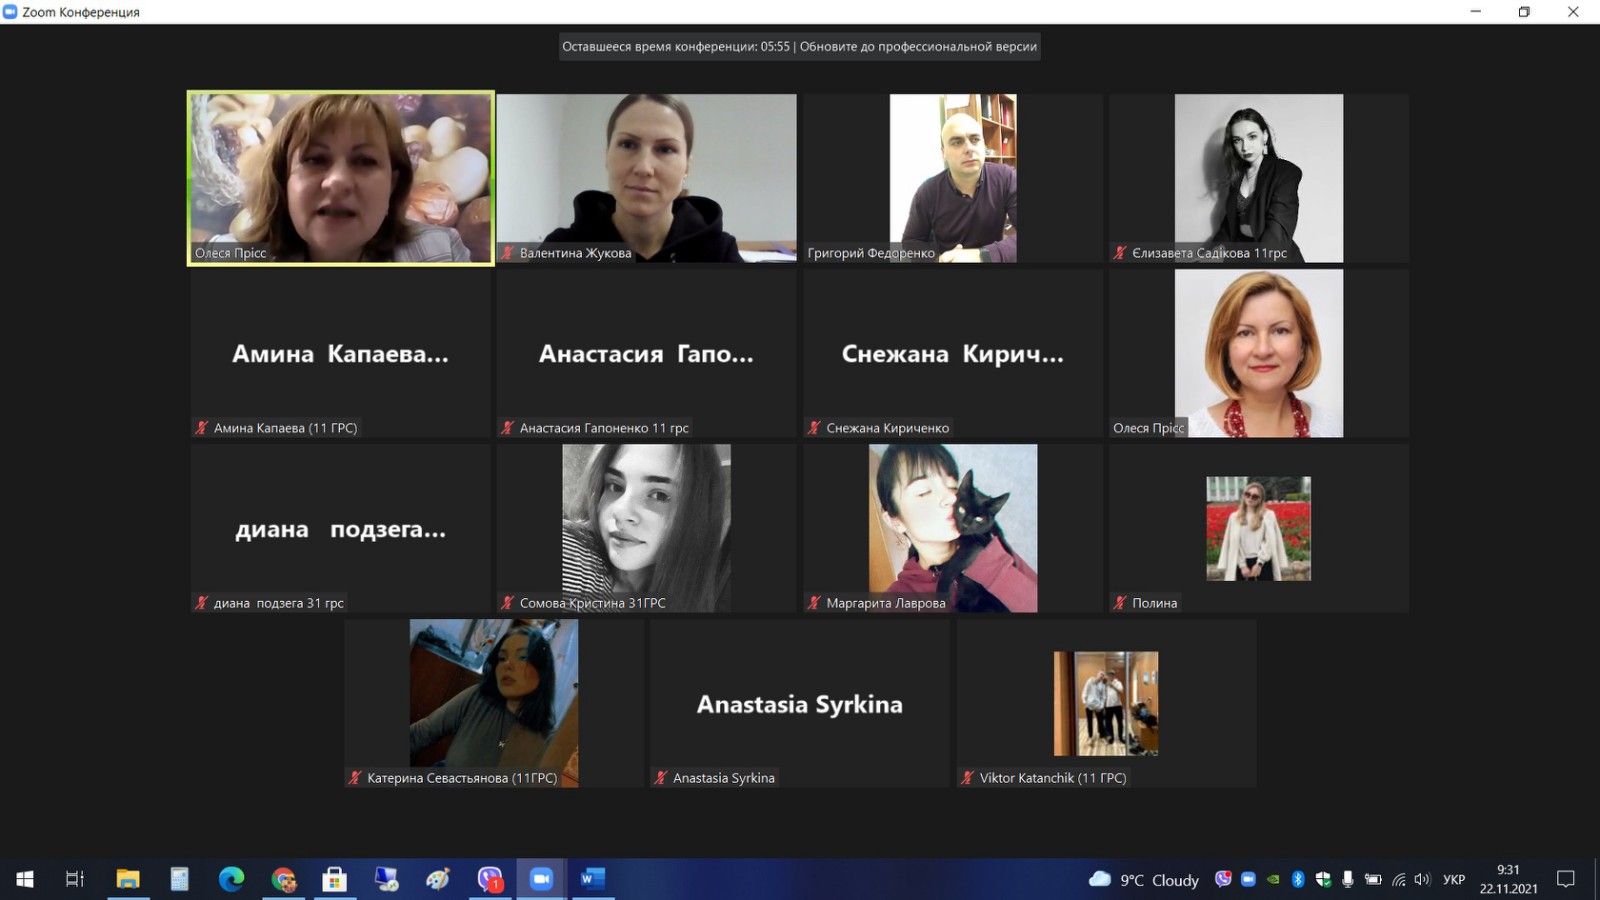Select the large диана подзега... name tile
Screen dimensions: 1600x900
coord(340,528)
